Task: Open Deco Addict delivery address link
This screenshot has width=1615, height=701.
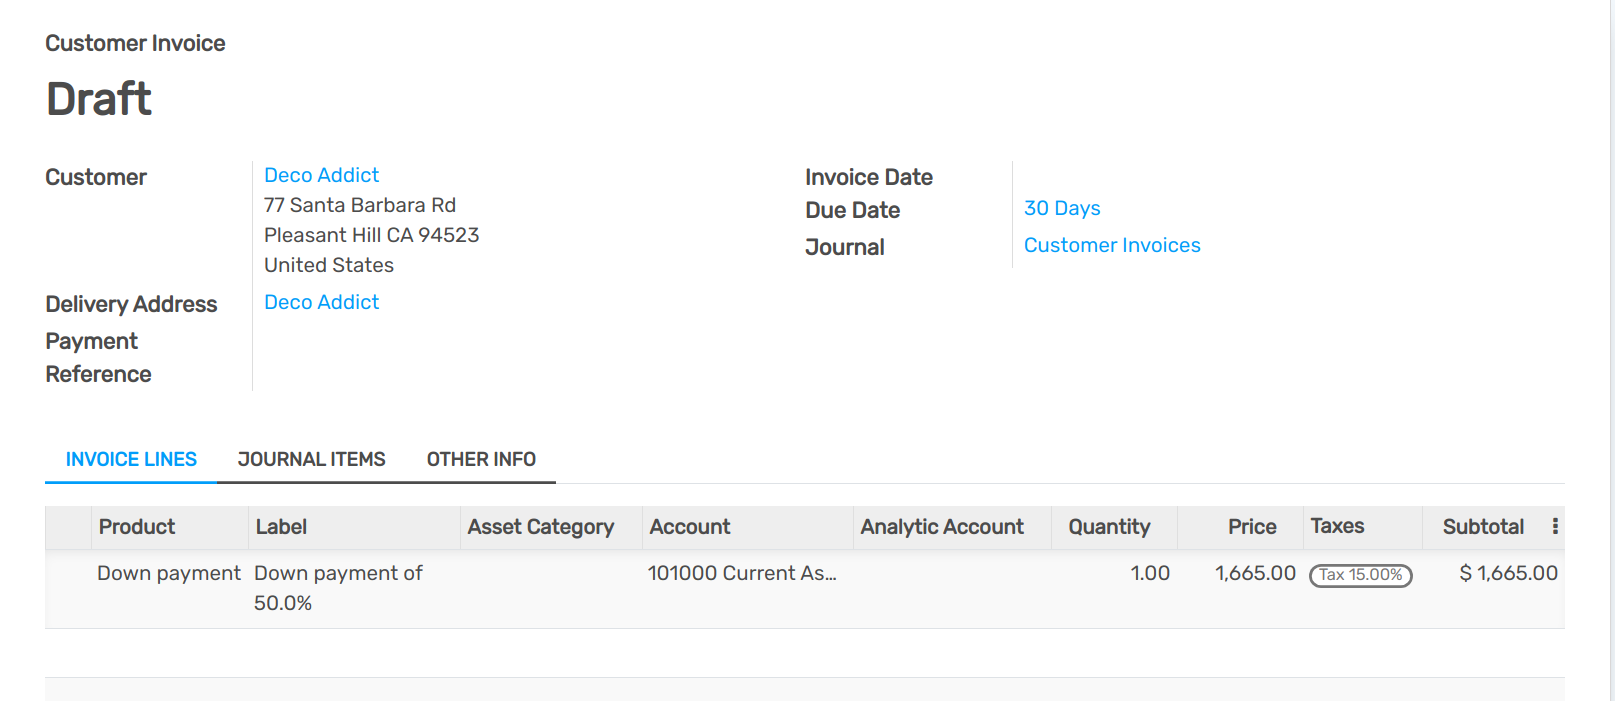Action: [321, 302]
